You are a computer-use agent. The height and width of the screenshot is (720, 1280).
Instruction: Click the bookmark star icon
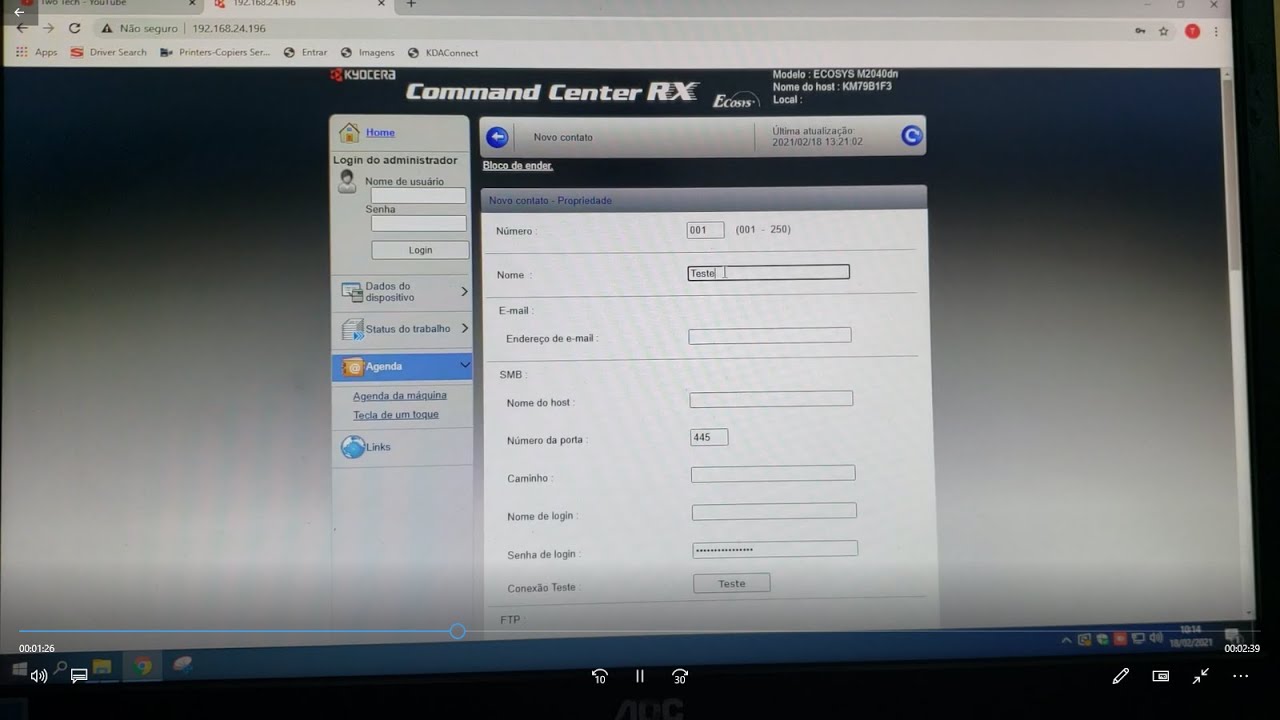tap(1164, 31)
